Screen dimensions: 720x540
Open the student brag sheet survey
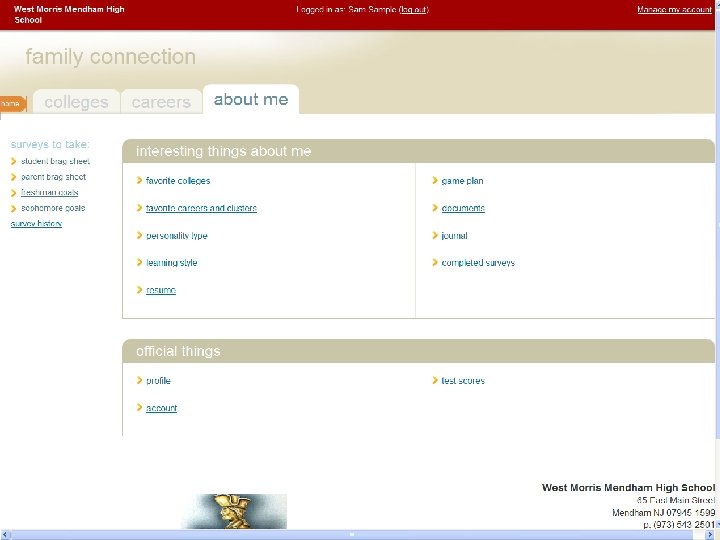tap(55, 161)
